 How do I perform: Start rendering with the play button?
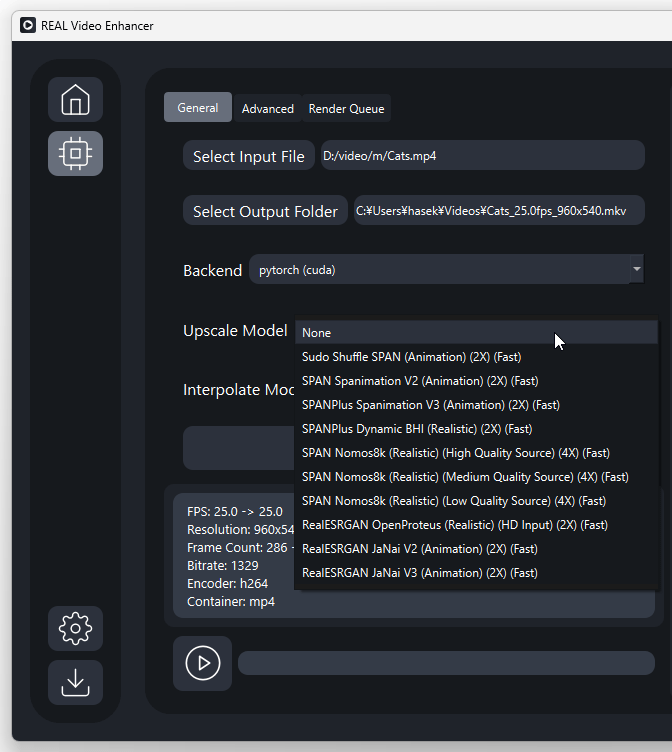[x=202, y=663]
